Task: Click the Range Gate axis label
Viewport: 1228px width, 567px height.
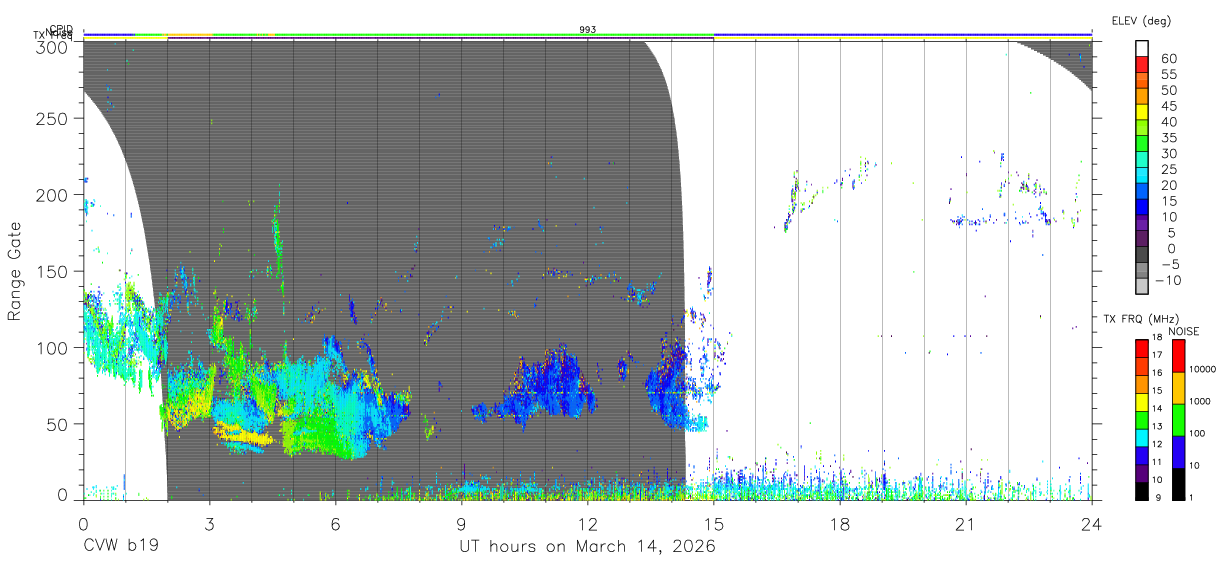Action: pyautogui.click(x=15, y=271)
